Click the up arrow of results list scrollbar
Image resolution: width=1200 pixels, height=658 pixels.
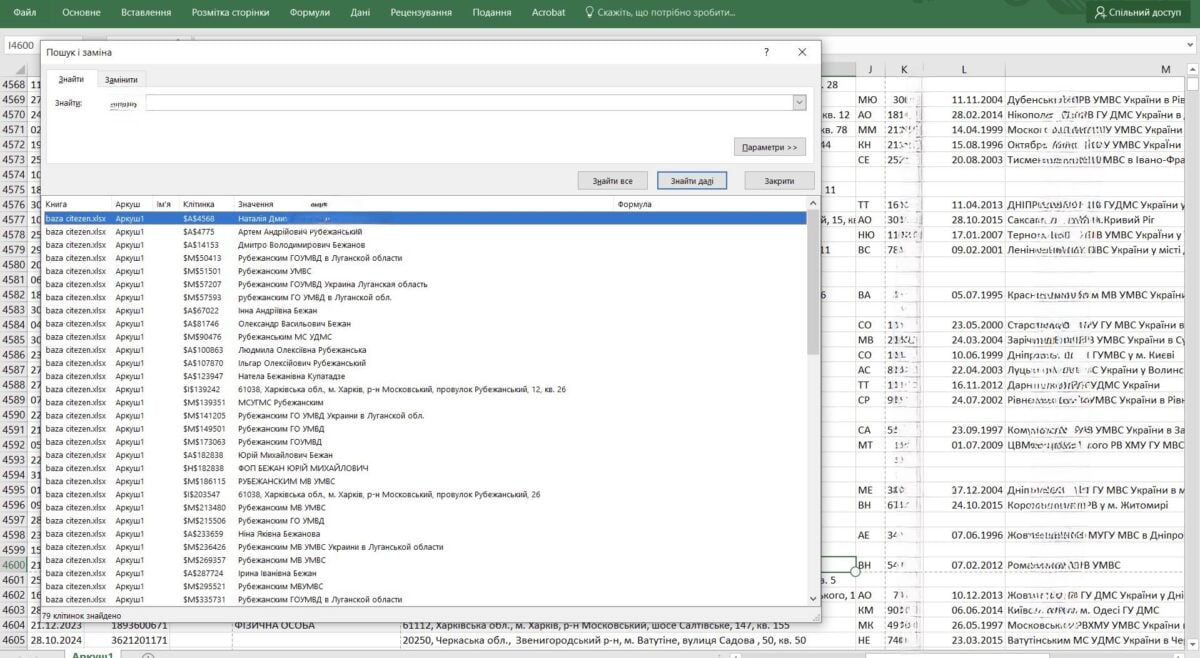813,204
